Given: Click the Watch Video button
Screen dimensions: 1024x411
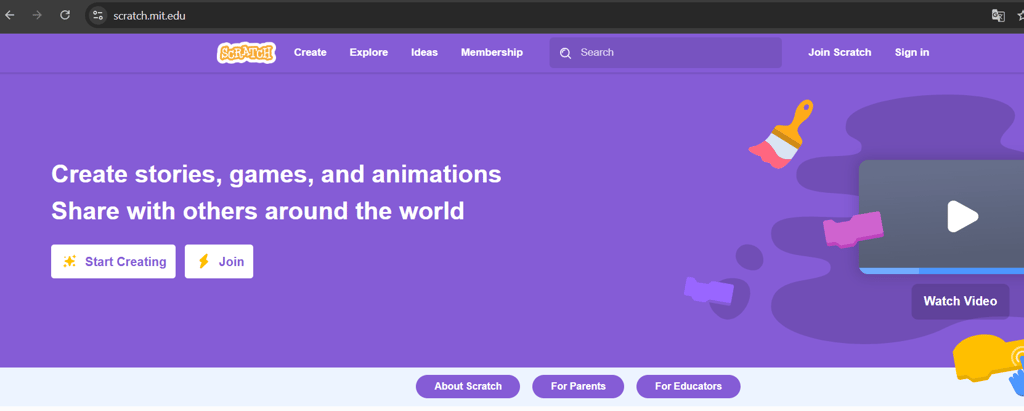Looking at the screenshot, I should tap(960, 301).
